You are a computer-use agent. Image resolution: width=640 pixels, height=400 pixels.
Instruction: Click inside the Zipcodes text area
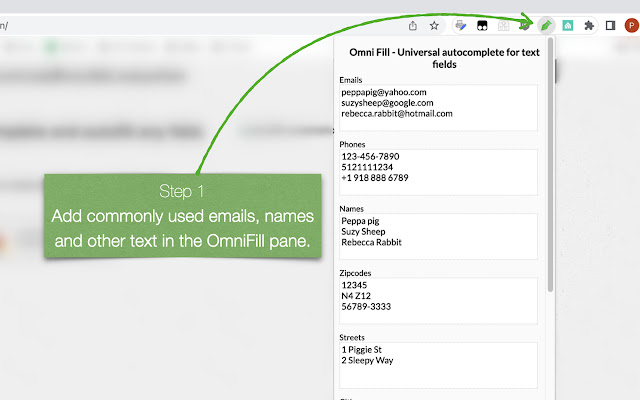(438, 301)
